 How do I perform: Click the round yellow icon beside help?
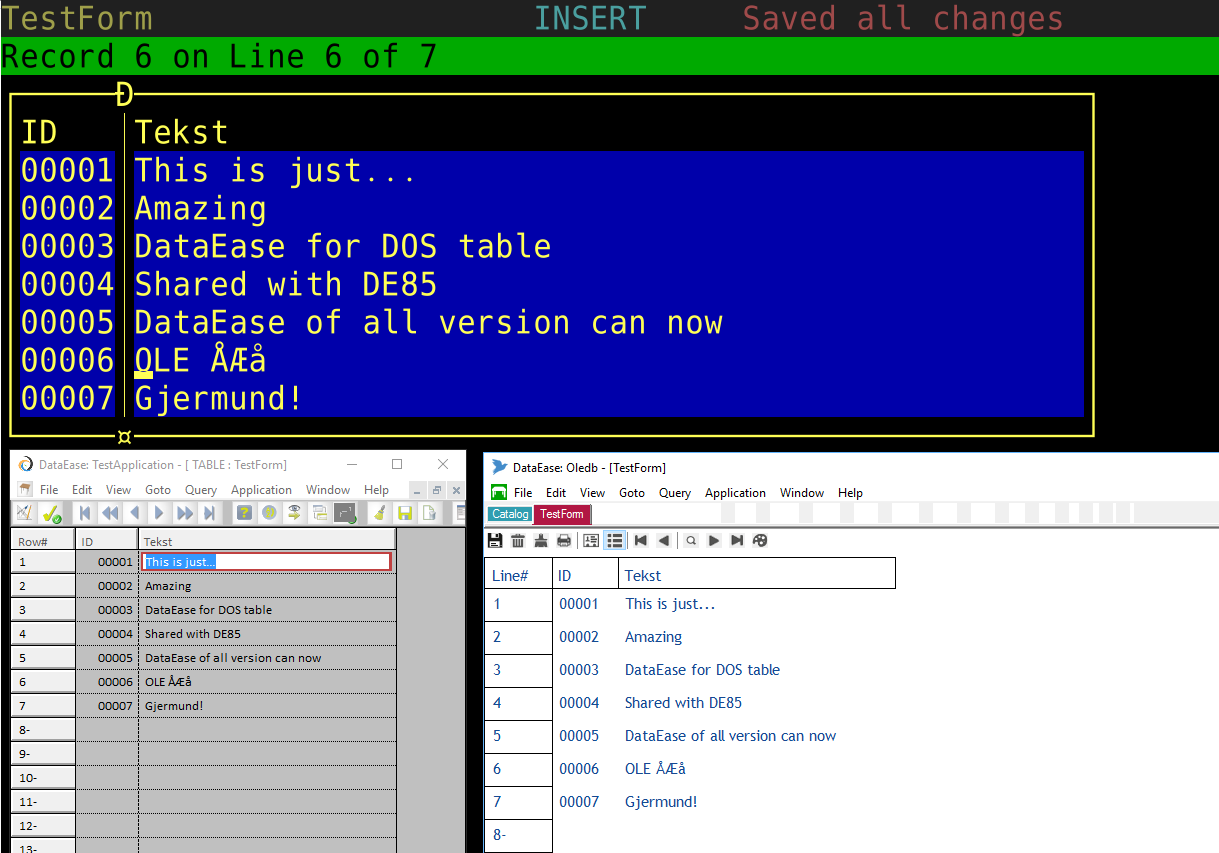tap(269, 513)
